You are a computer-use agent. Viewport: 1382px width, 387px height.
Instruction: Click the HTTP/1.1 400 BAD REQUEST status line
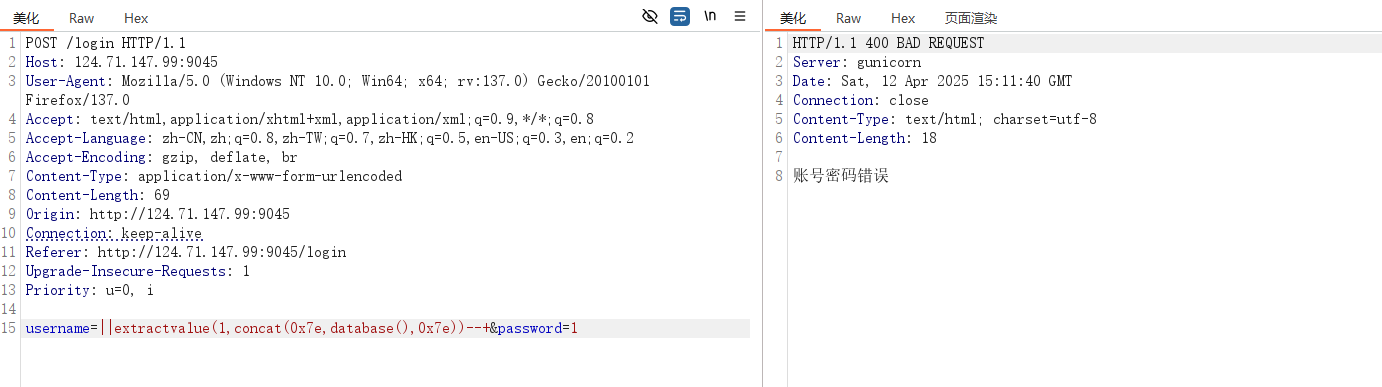point(888,43)
